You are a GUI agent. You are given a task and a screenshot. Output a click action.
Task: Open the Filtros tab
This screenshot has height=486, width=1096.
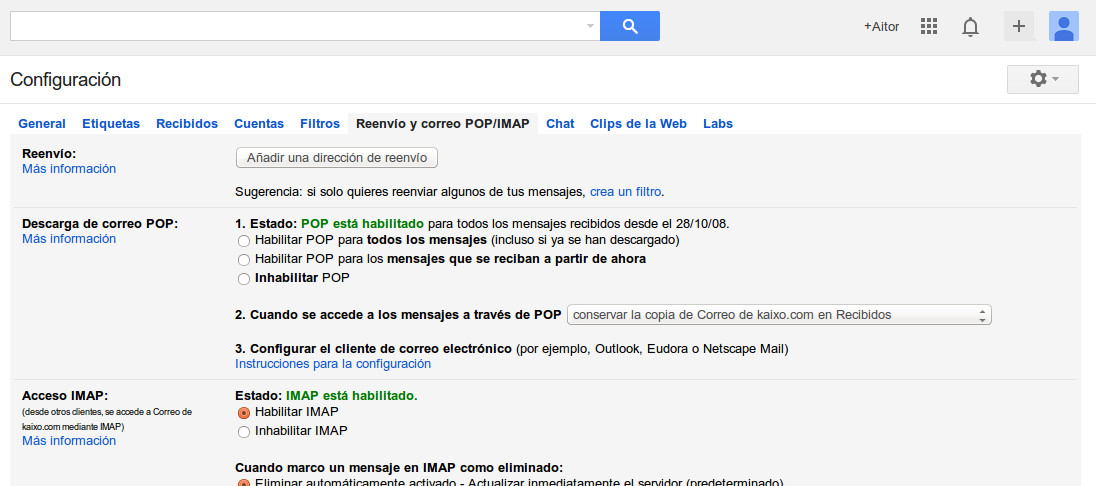(x=320, y=124)
